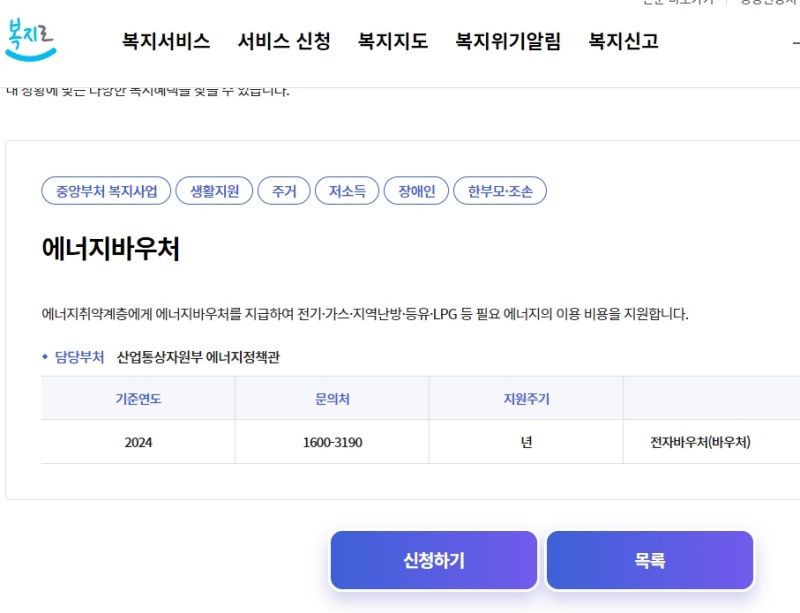Screen dimensions: 800x613
Task: Click the 에너지바우처 title heading
Action: (111, 249)
